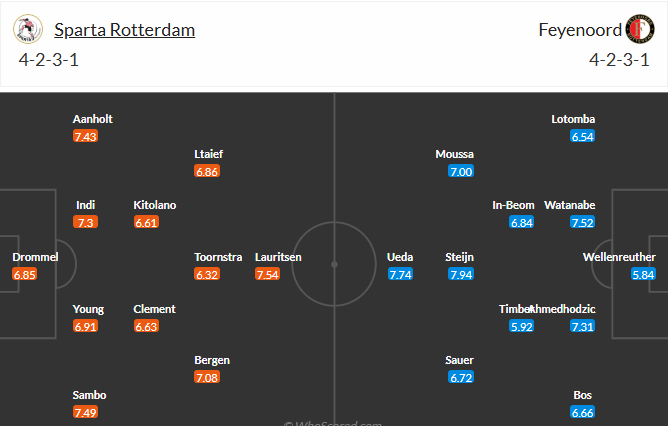Click In-Beom's 6.84 rating badge
669x426 pixels.
point(521,222)
